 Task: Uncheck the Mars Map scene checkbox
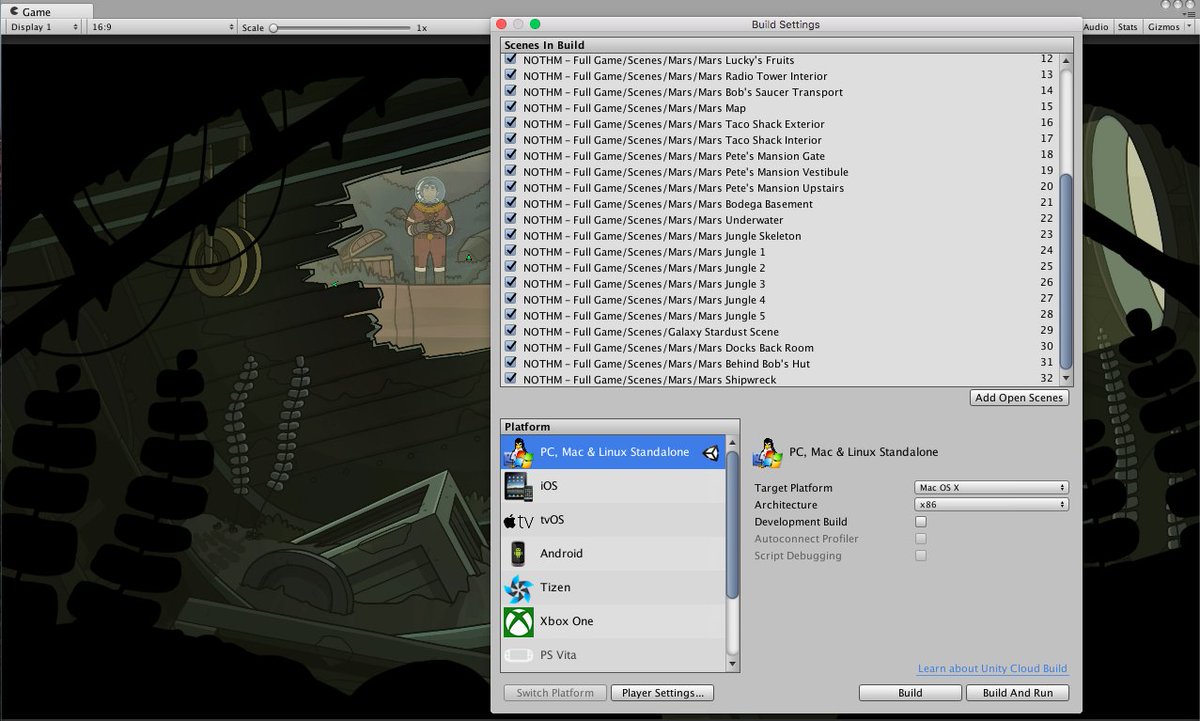pyautogui.click(x=511, y=108)
